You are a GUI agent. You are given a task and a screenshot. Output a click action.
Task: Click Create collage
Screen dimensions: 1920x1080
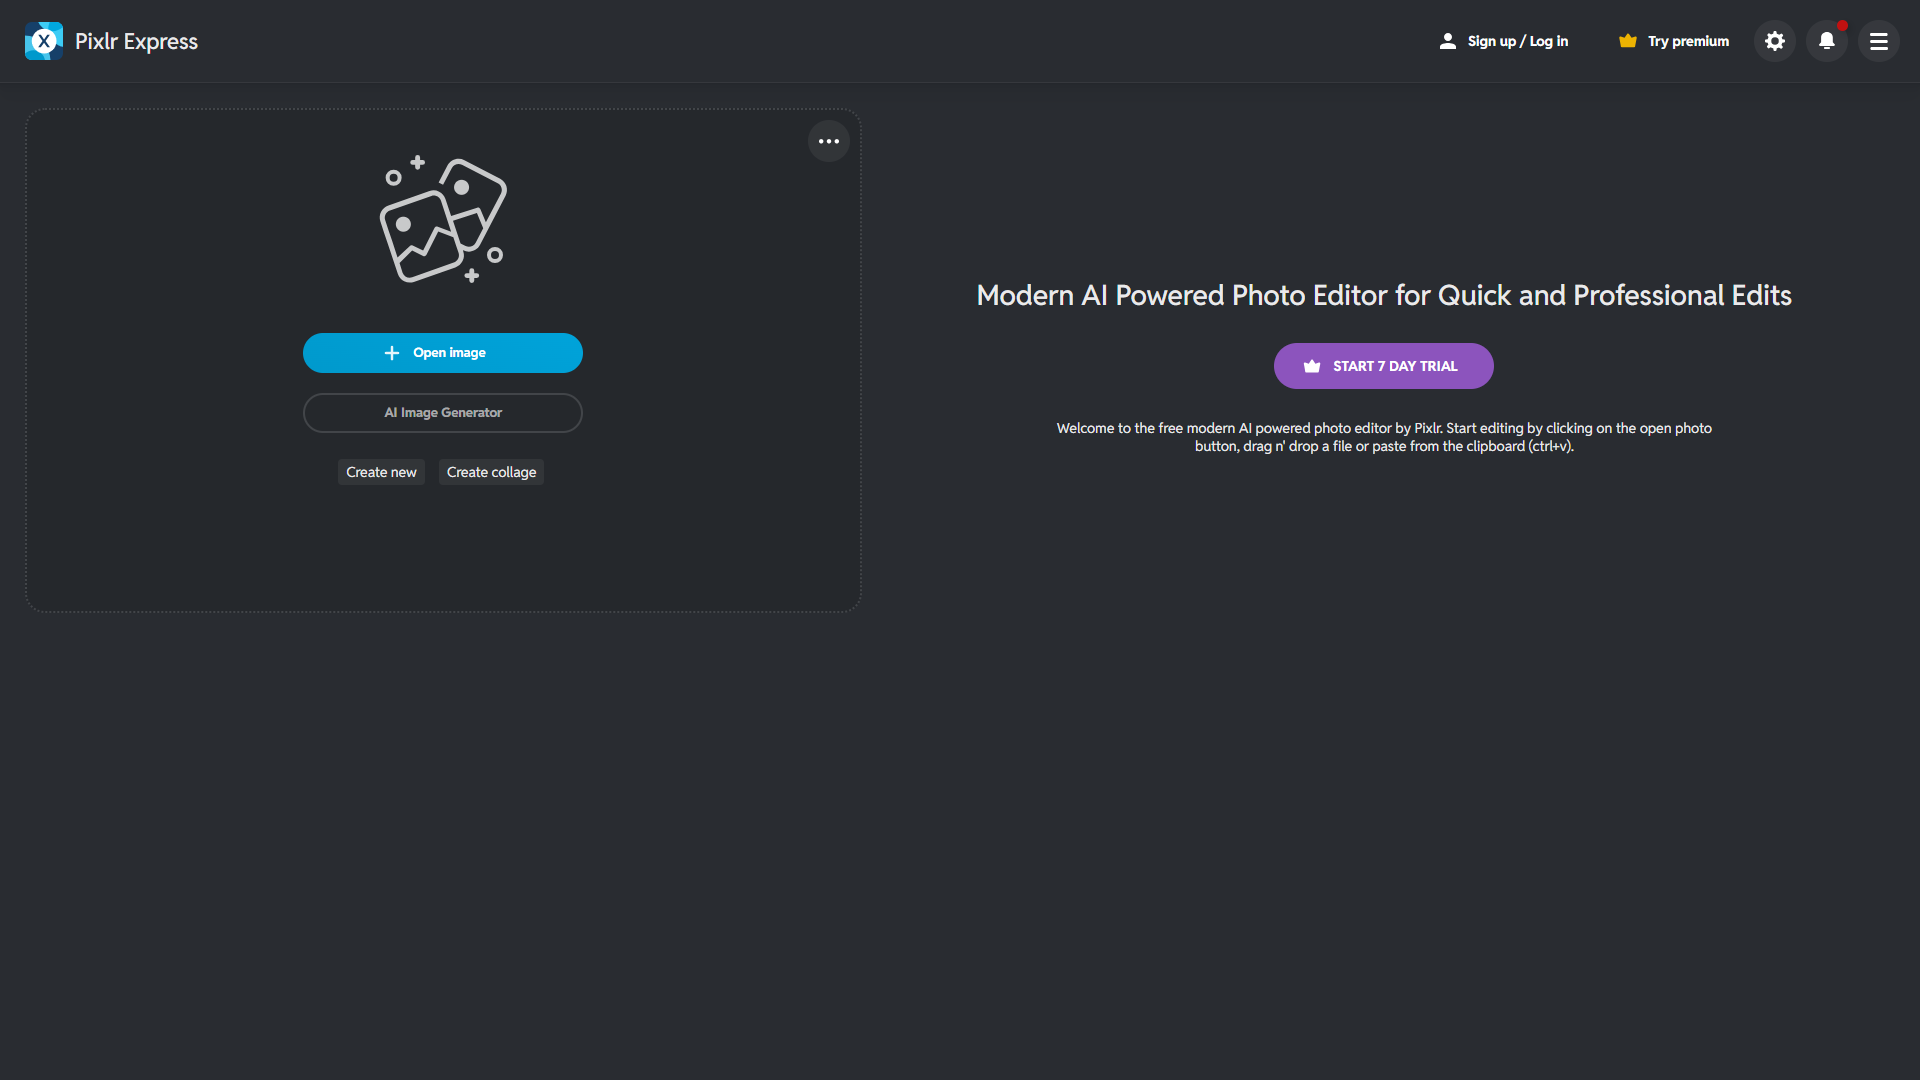point(491,472)
